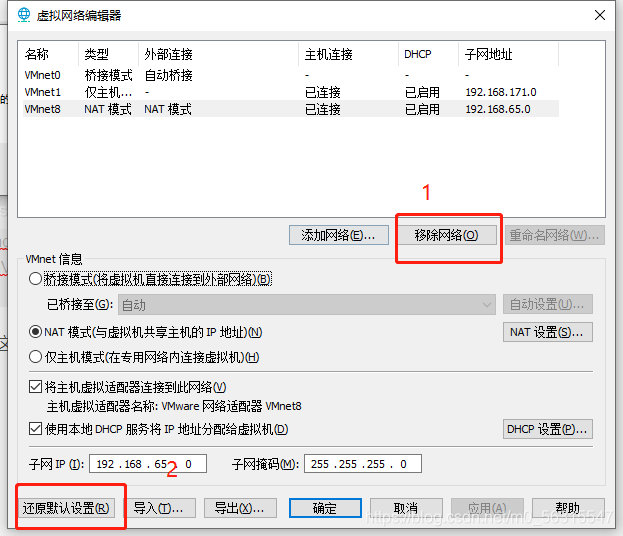Select the 仅主机模式 radio button
This screenshot has width=623, height=536.
coord(35,357)
